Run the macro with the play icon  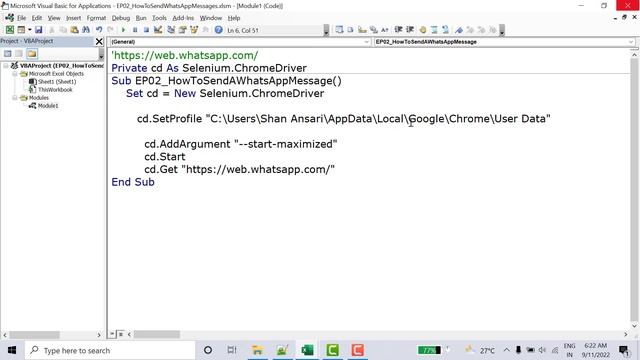[x=123, y=30]
